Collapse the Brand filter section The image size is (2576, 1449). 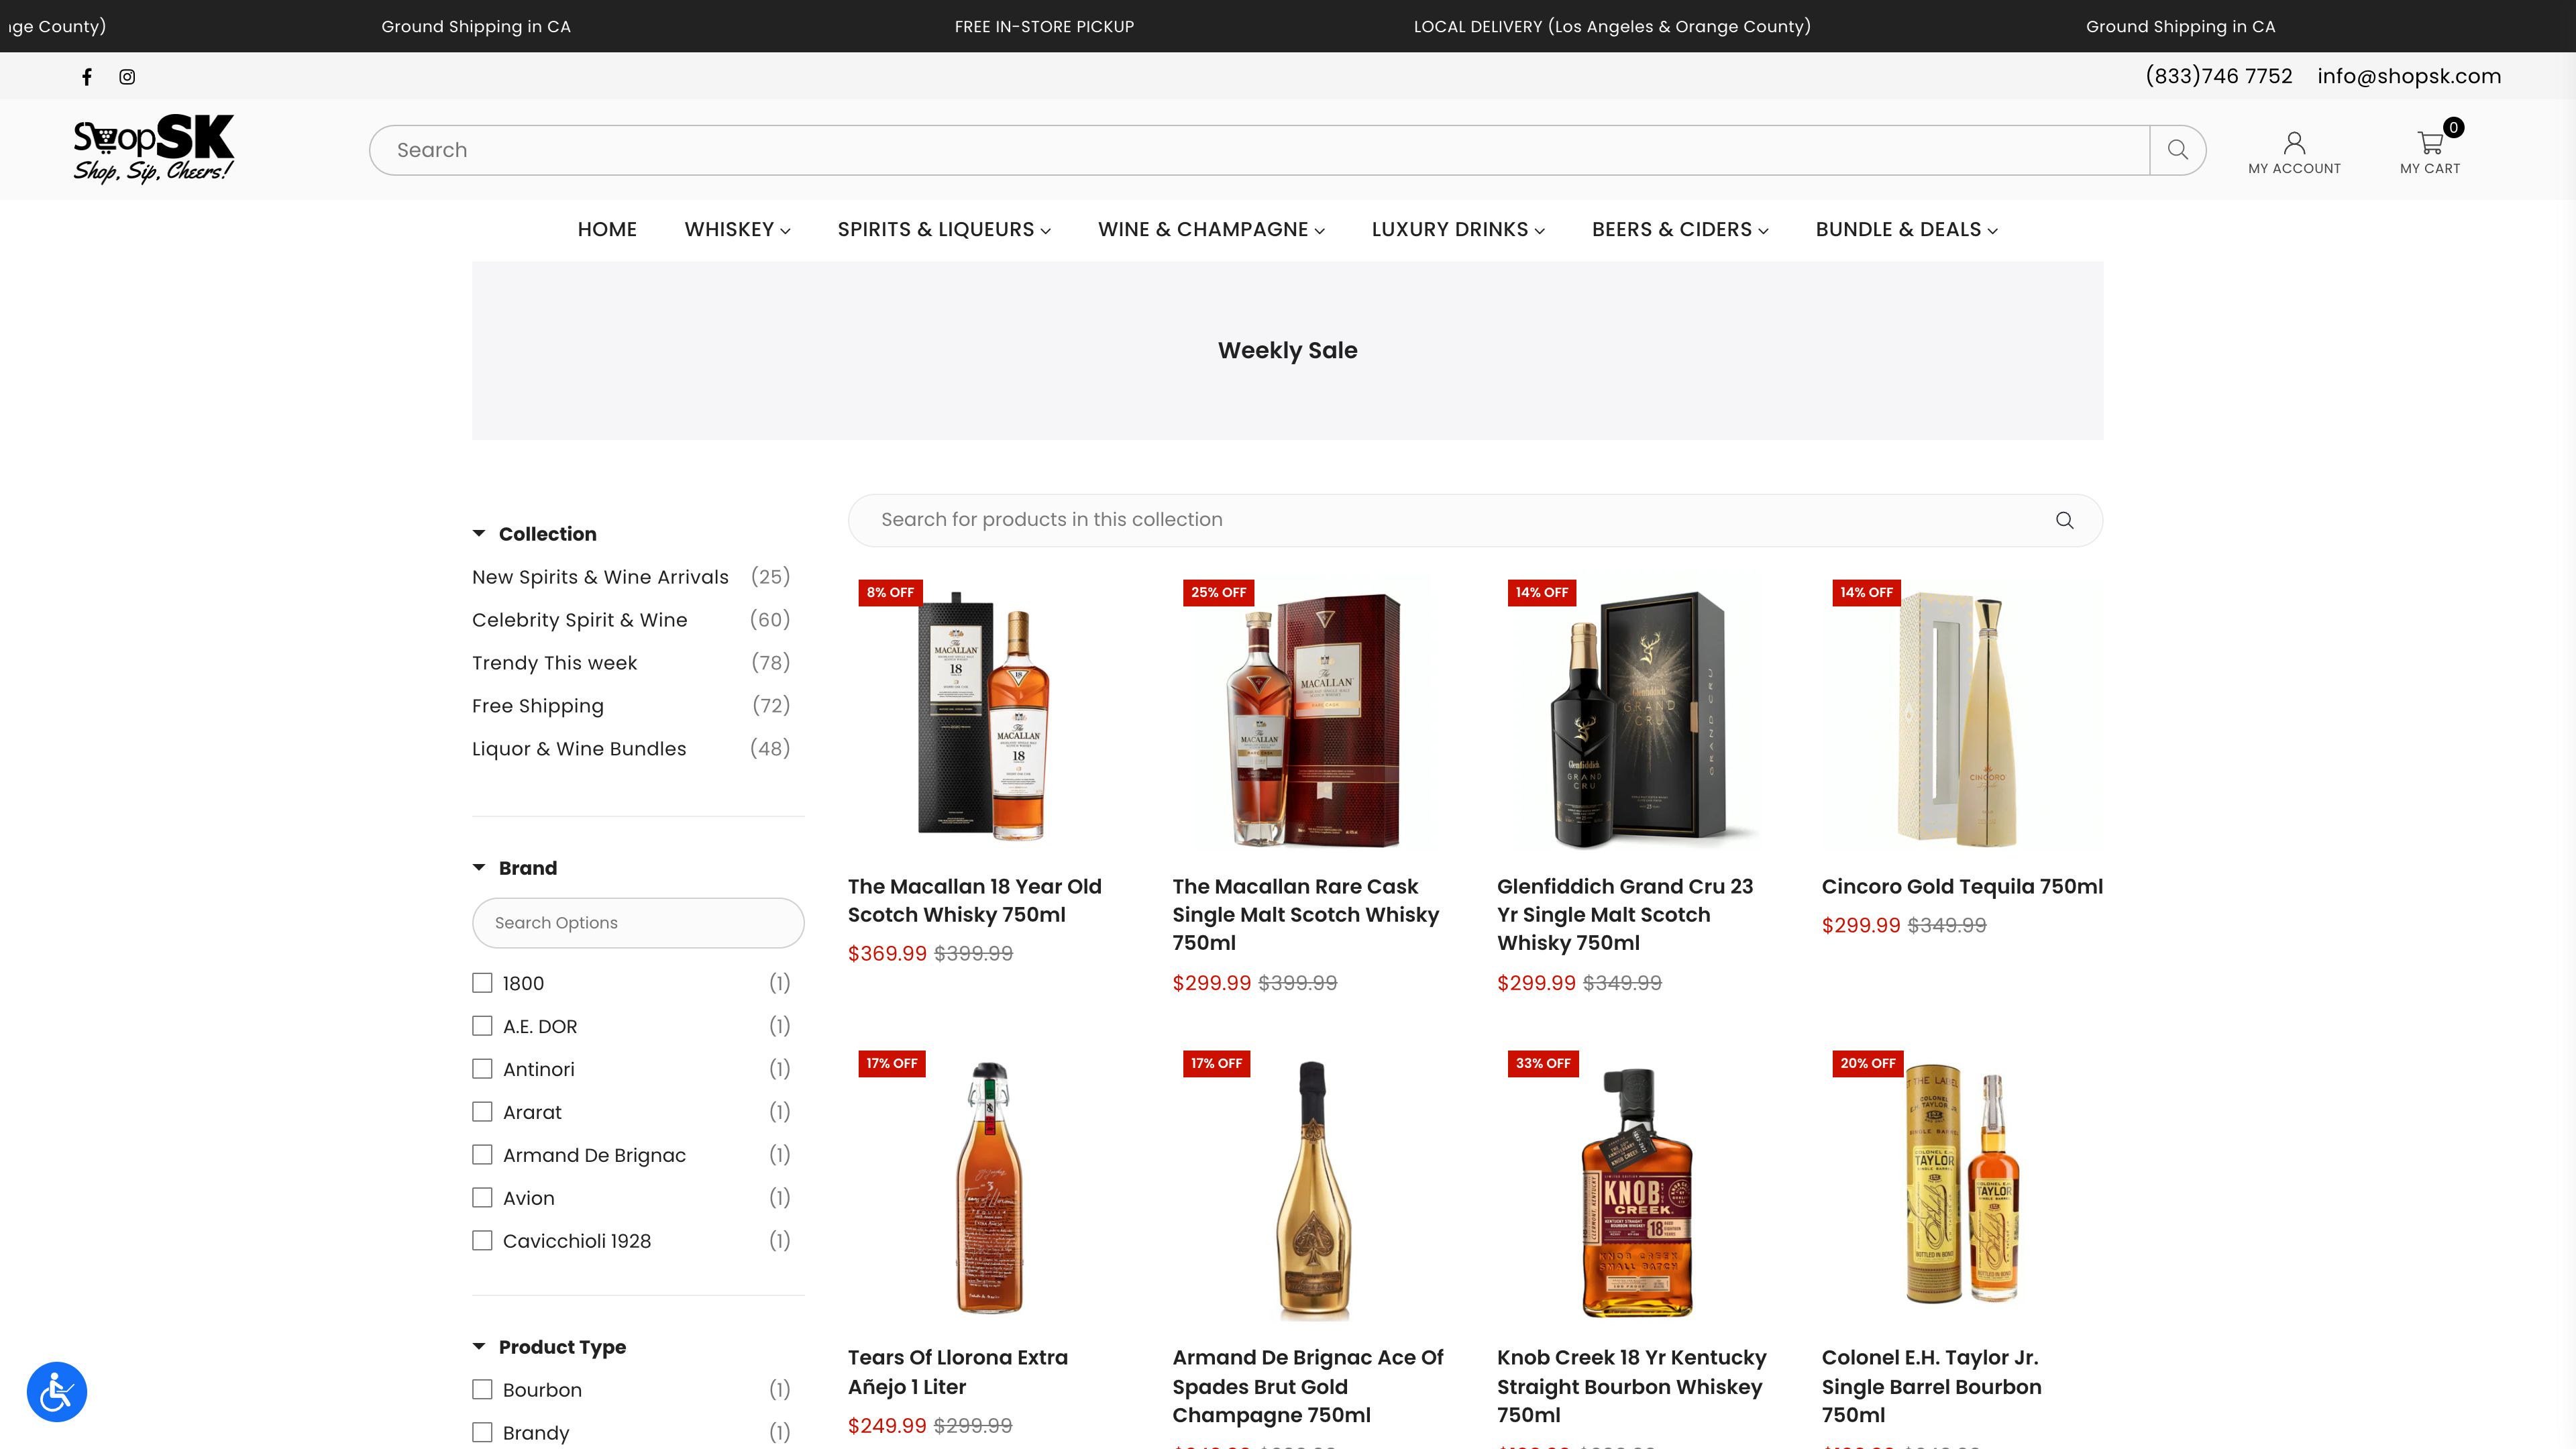pos(478,867)
